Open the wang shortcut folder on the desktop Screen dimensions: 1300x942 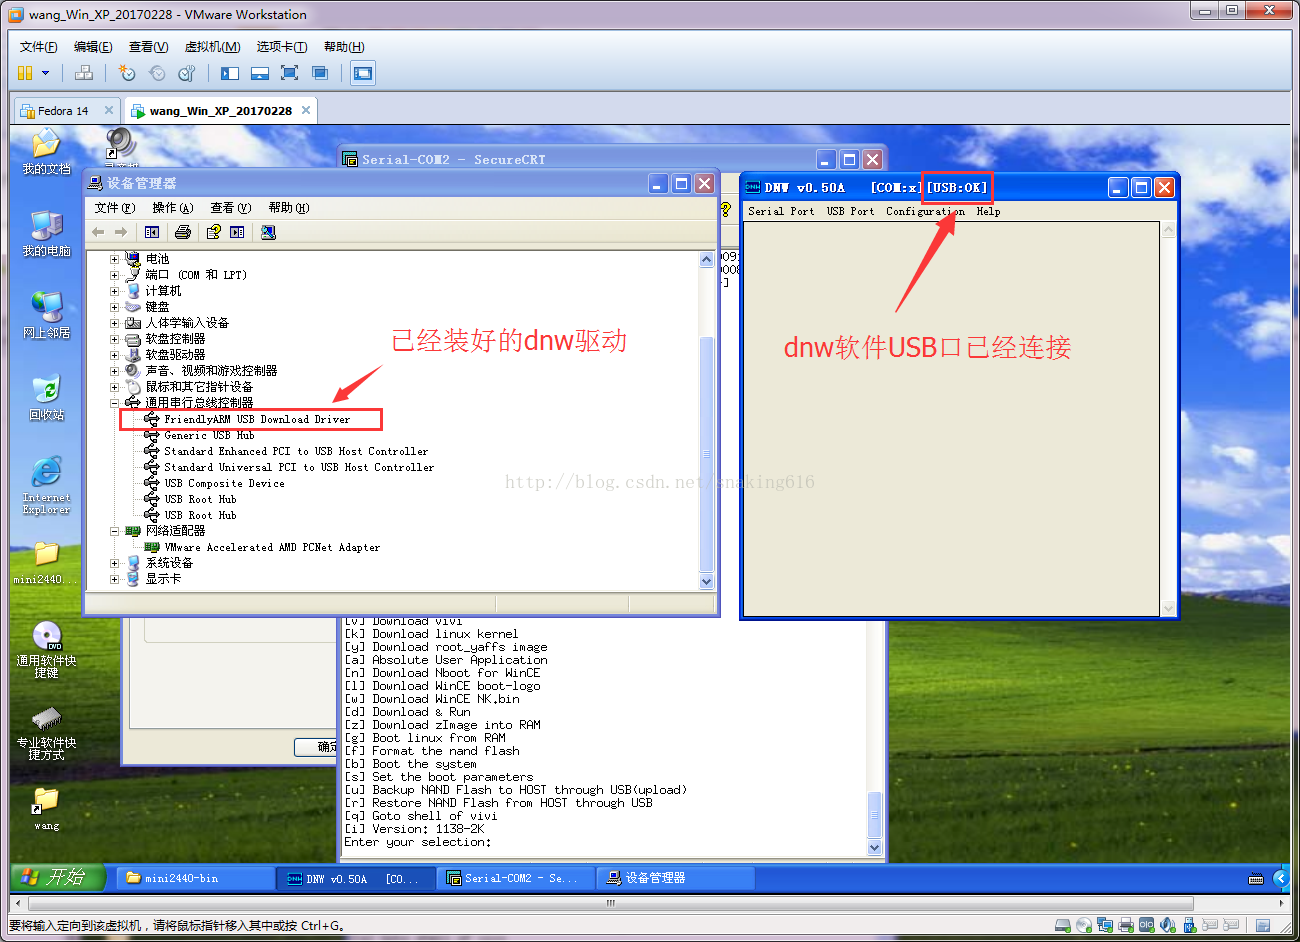(x=47, y=809)
